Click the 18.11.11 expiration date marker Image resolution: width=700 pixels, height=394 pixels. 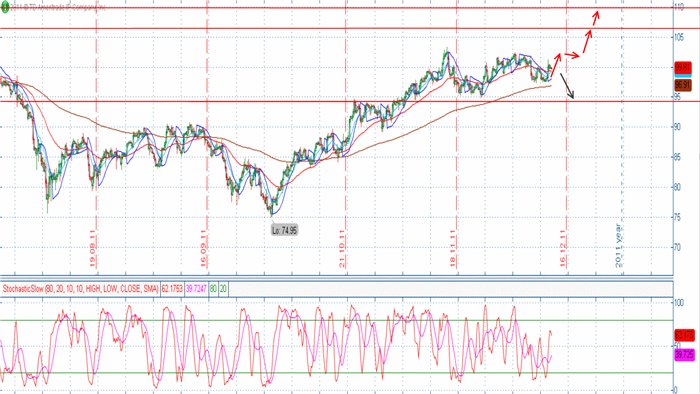453,249
